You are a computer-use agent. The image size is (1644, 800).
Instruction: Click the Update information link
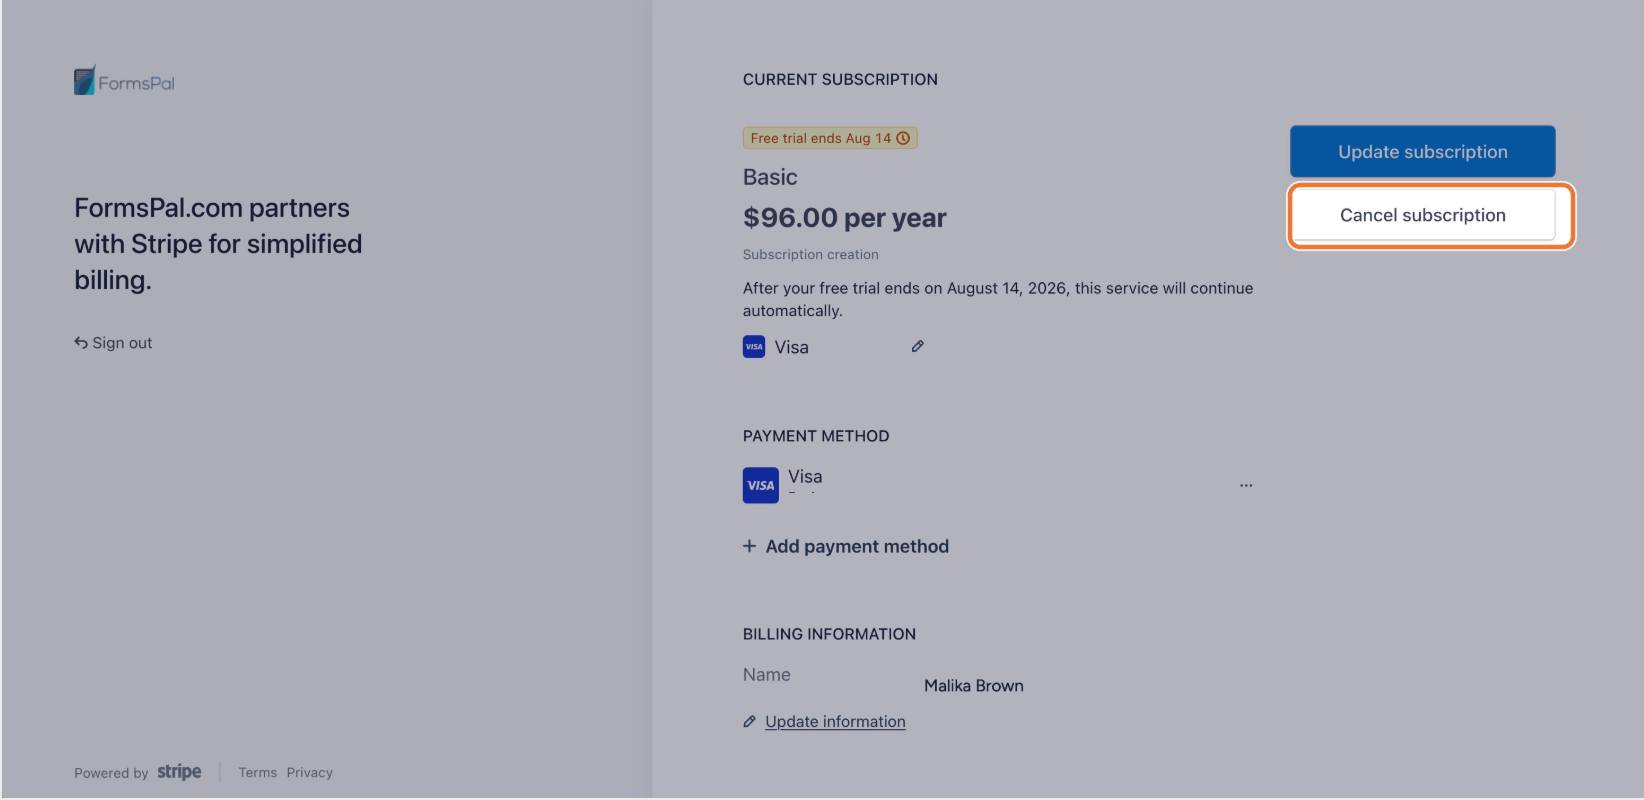point(835,722)
